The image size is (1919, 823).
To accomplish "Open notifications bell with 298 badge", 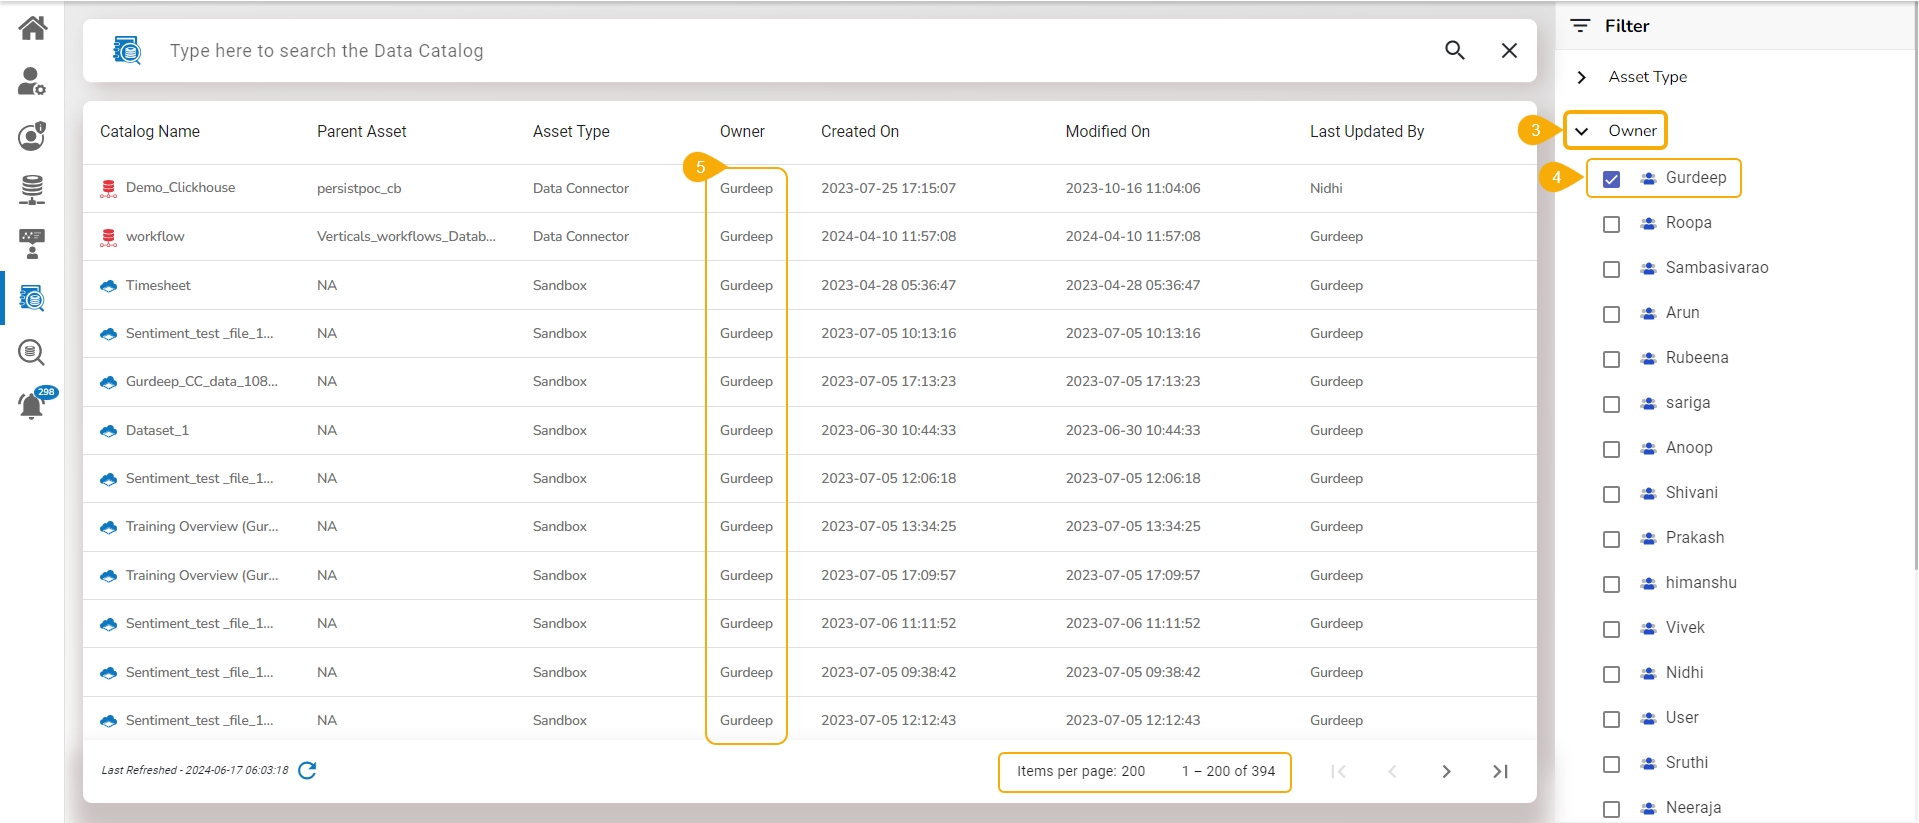I will 32,405.
